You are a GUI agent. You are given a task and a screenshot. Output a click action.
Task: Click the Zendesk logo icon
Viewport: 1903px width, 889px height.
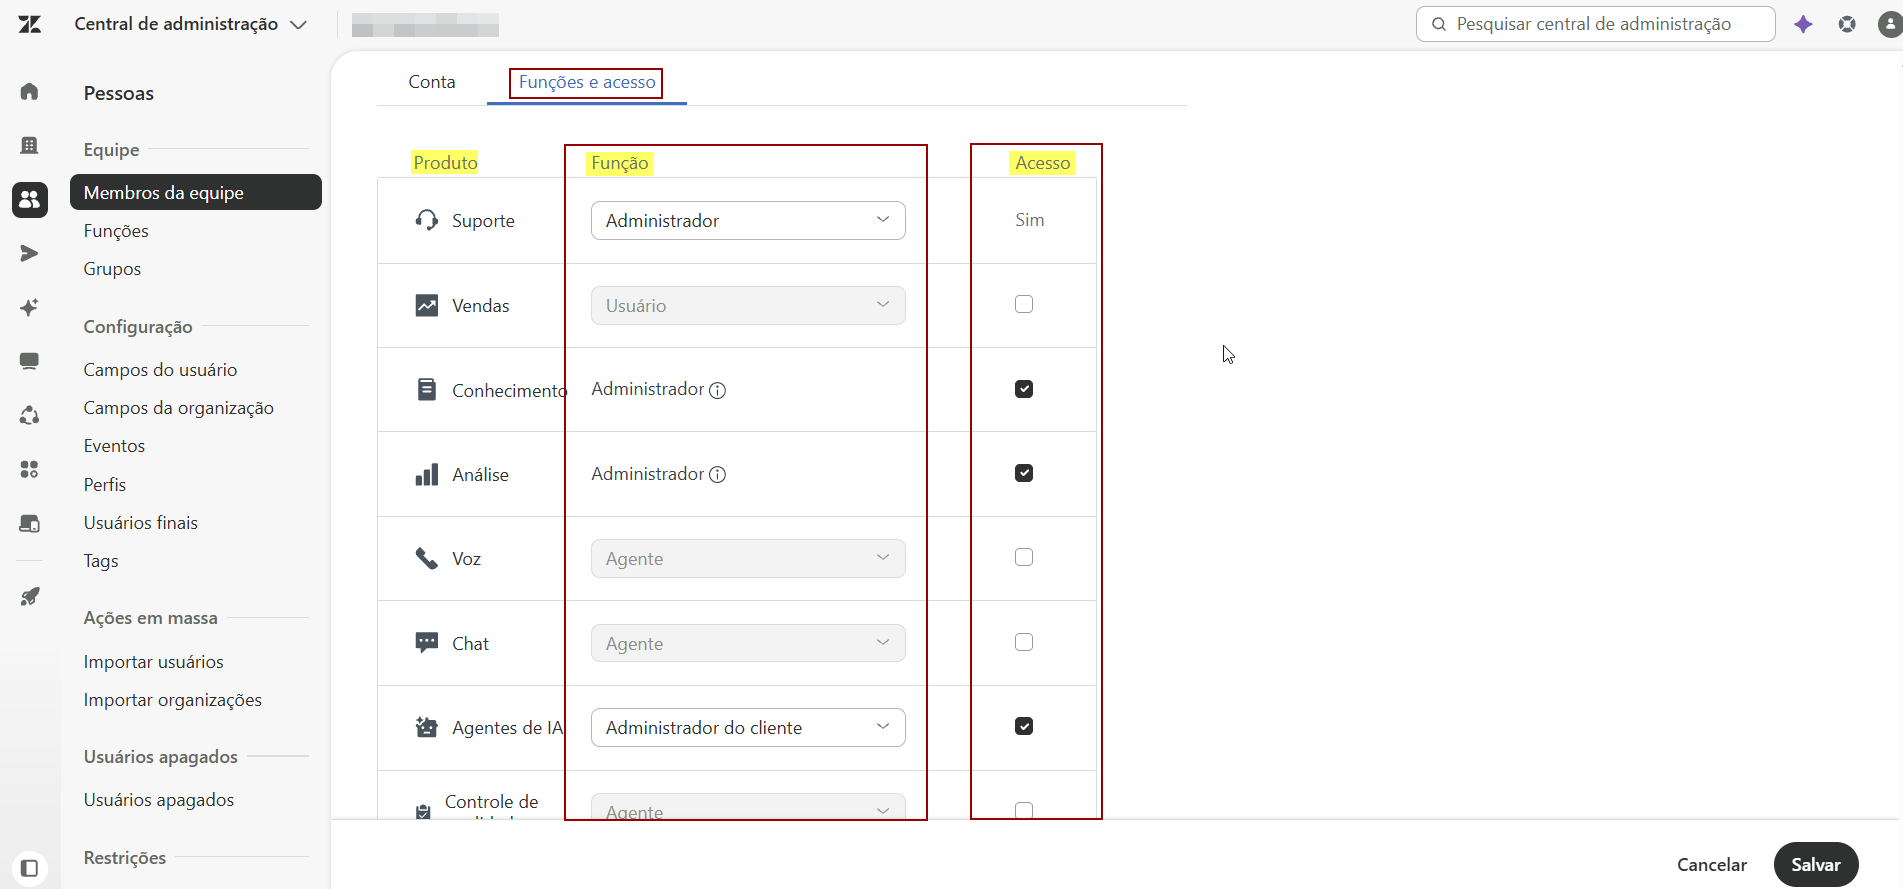point(30,24)
